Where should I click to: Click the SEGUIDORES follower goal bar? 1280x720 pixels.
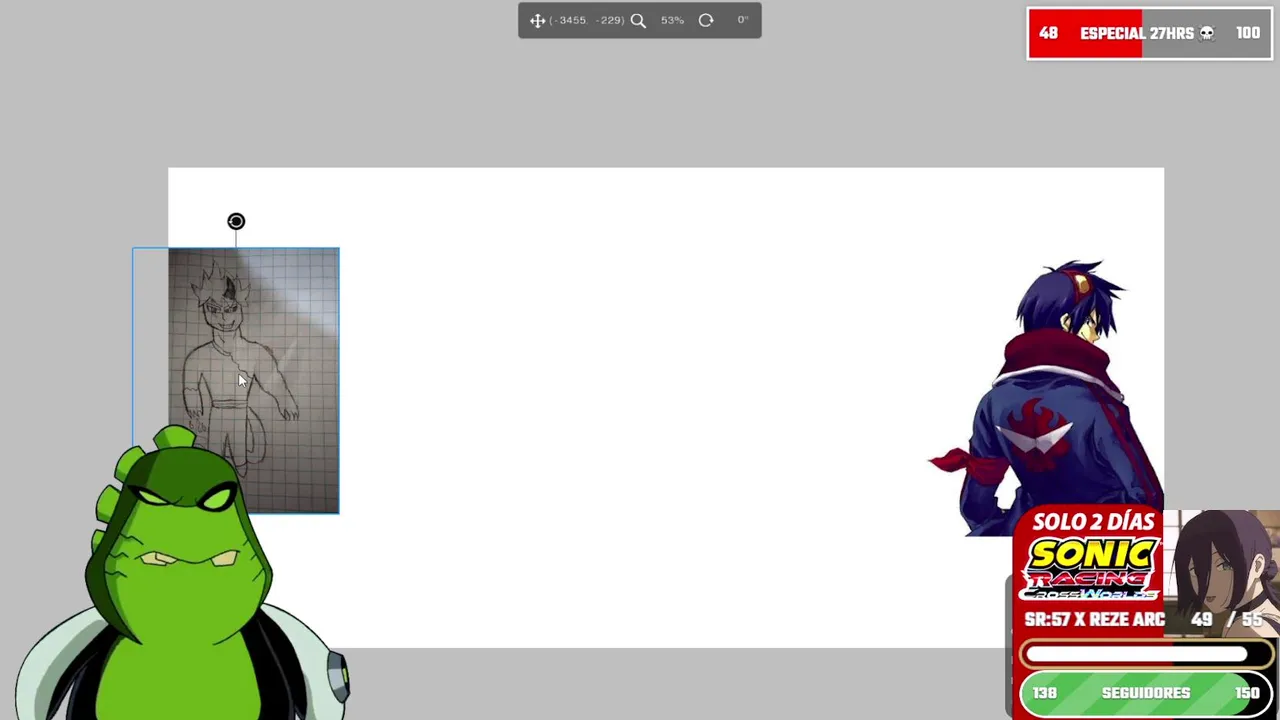click(1146, 692)
